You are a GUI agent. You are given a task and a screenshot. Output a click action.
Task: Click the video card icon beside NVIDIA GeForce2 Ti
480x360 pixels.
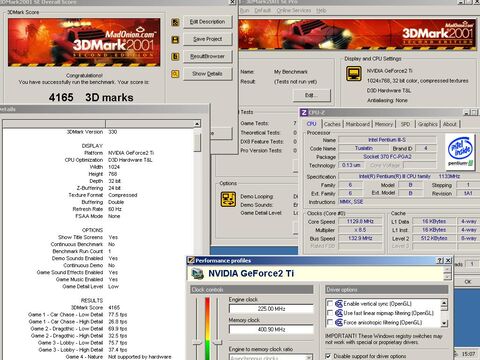[198, 274]
